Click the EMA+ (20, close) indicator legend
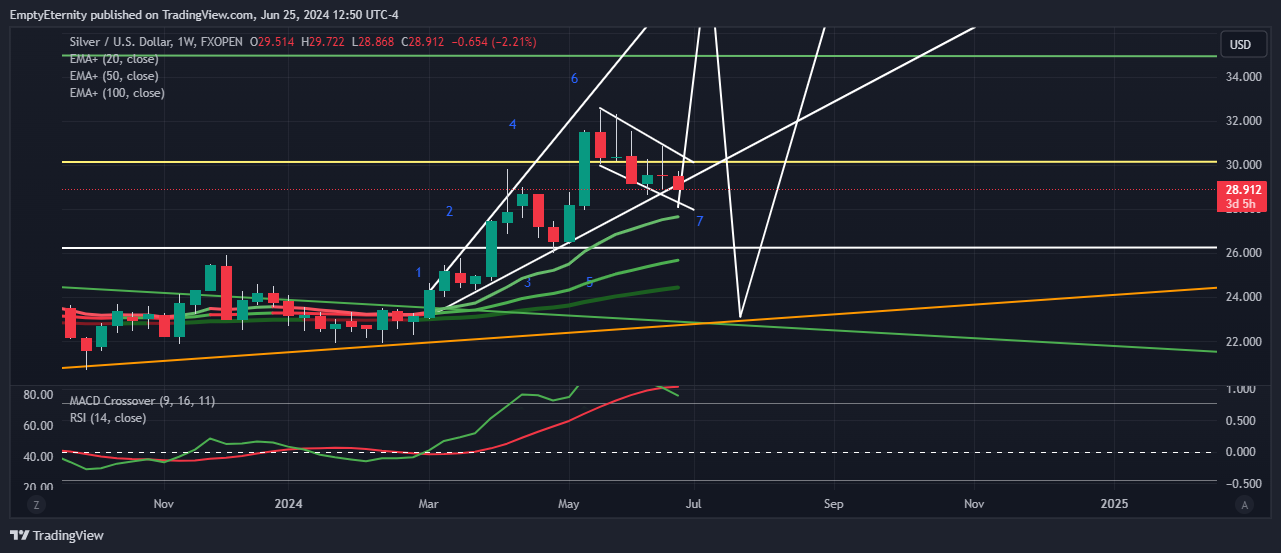 (114, 59)
